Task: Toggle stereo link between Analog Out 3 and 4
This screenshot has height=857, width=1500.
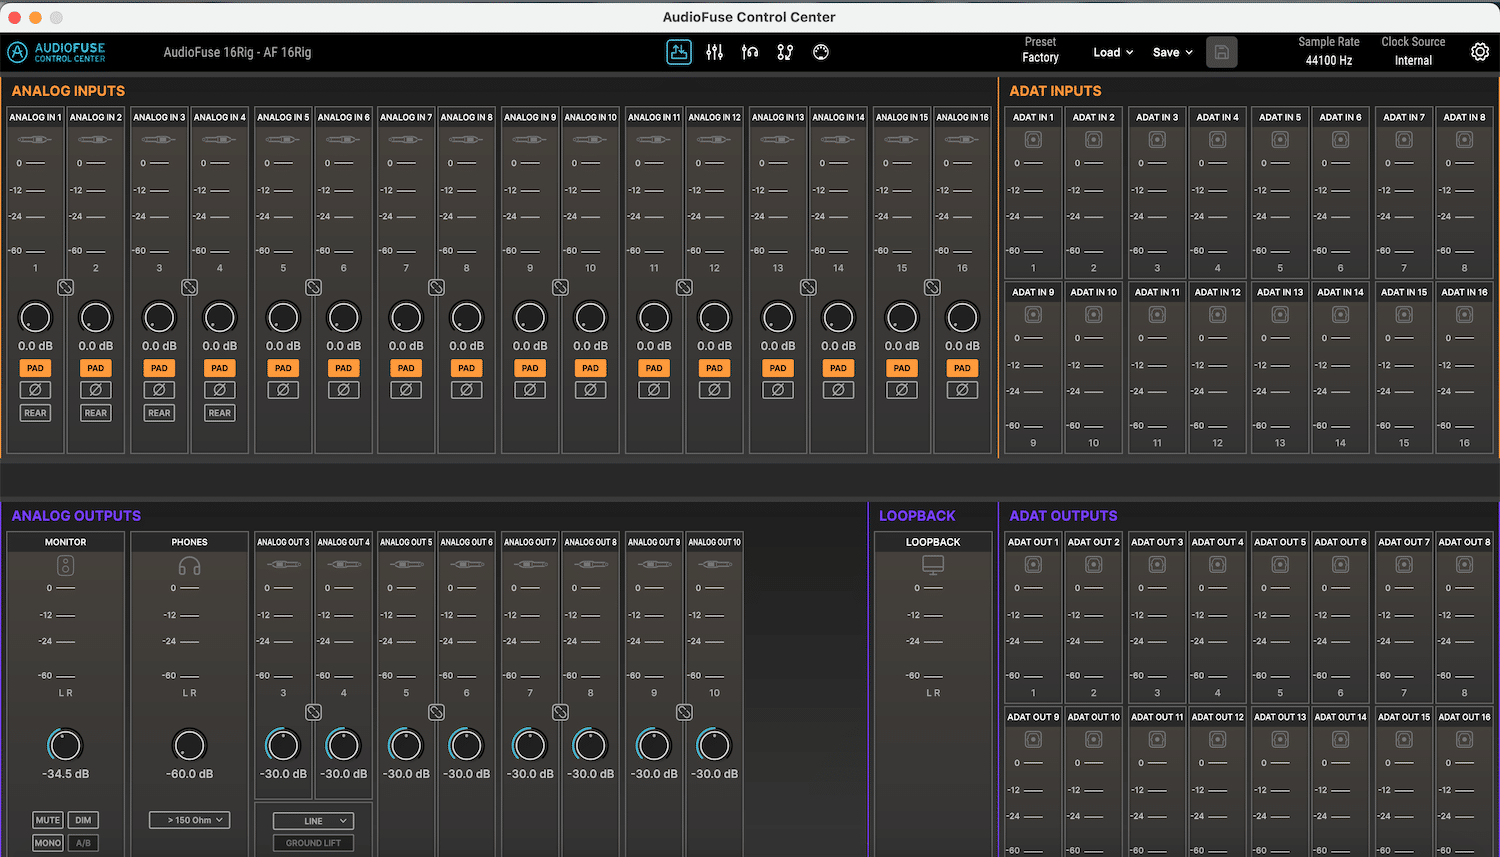Action: coord(313,712)
